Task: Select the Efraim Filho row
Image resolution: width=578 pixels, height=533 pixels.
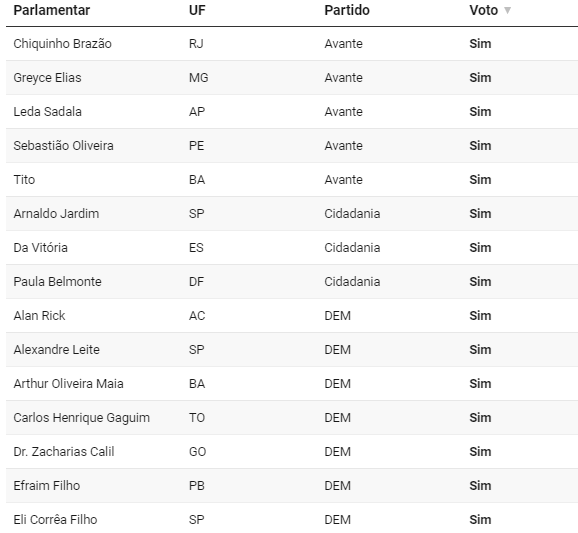Action: [x=292, y=485]
